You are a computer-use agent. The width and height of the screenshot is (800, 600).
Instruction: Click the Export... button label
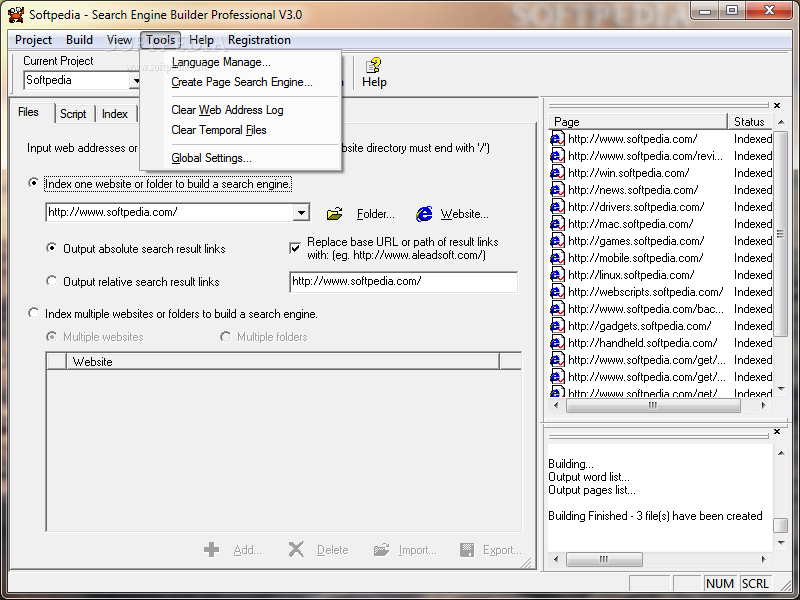tap(502, 550)
